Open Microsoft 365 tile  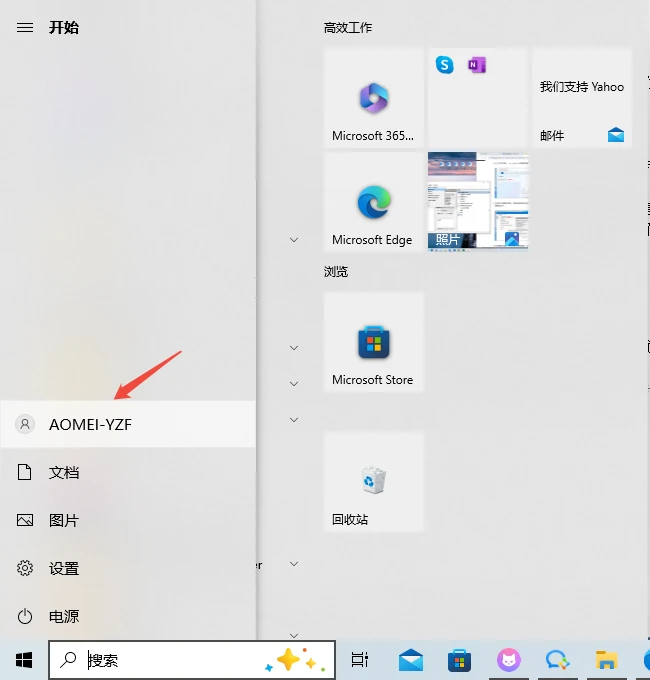click(373, 98)
